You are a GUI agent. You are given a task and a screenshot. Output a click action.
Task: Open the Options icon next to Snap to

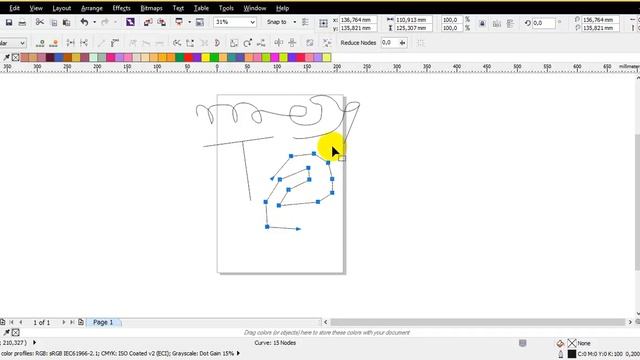coord(305,22)
